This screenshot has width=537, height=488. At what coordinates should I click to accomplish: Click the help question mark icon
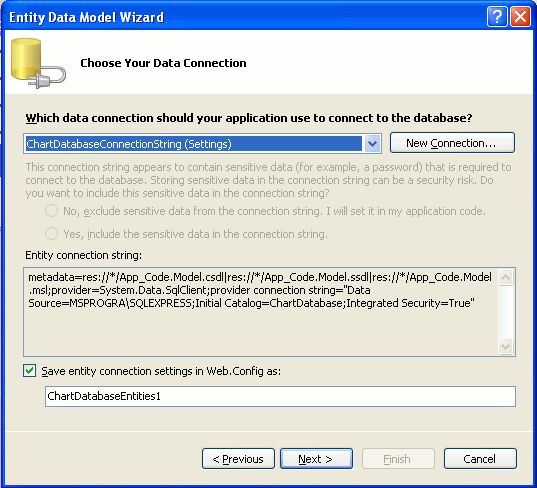click(497, 17)
